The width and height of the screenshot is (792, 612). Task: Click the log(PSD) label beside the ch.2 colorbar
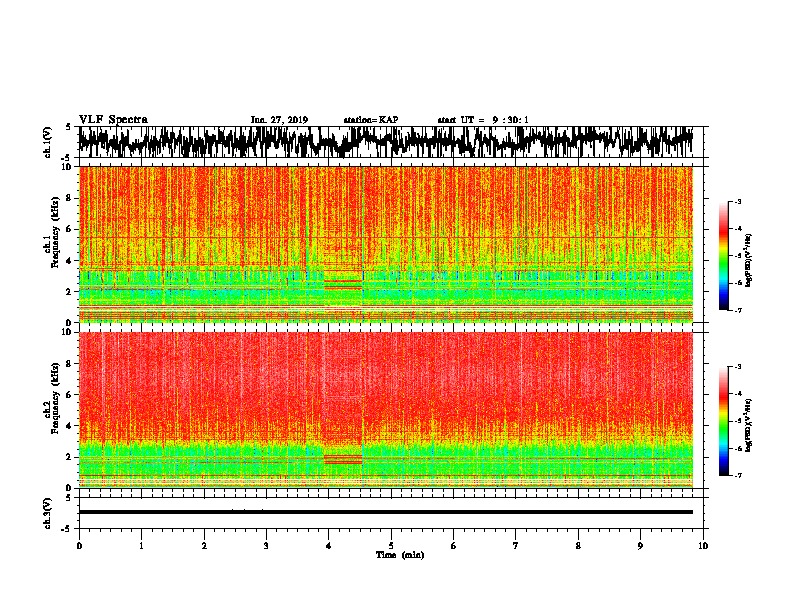[749, 425]
